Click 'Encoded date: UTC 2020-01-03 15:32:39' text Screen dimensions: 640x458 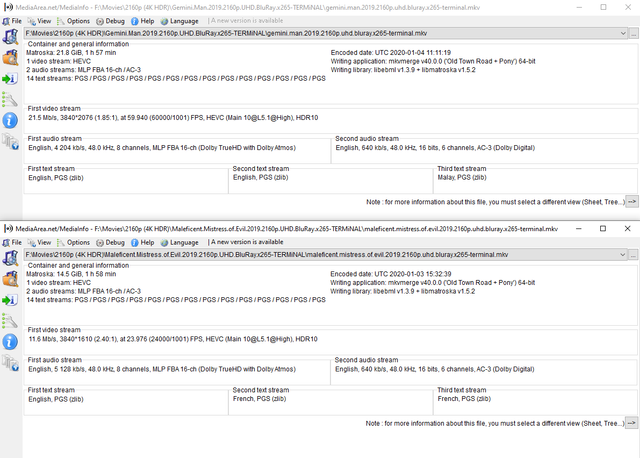tap(391, 273)
